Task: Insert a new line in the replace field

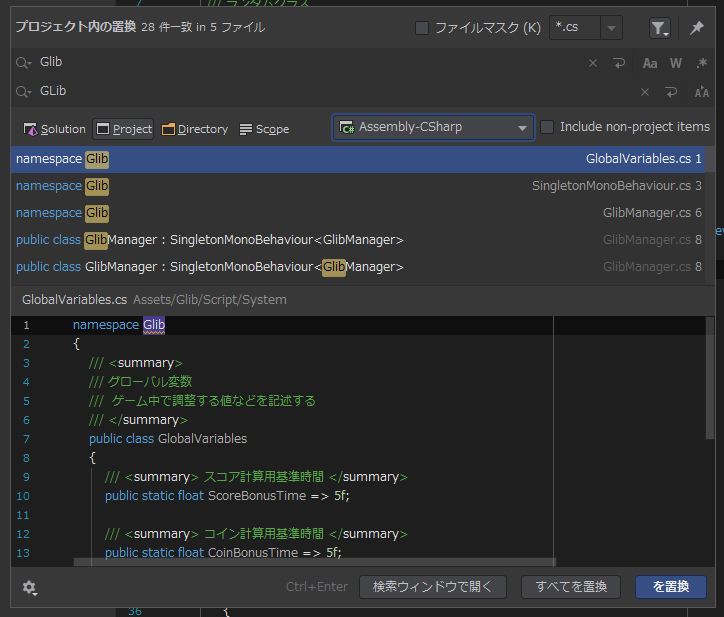Action: point(671,92)
